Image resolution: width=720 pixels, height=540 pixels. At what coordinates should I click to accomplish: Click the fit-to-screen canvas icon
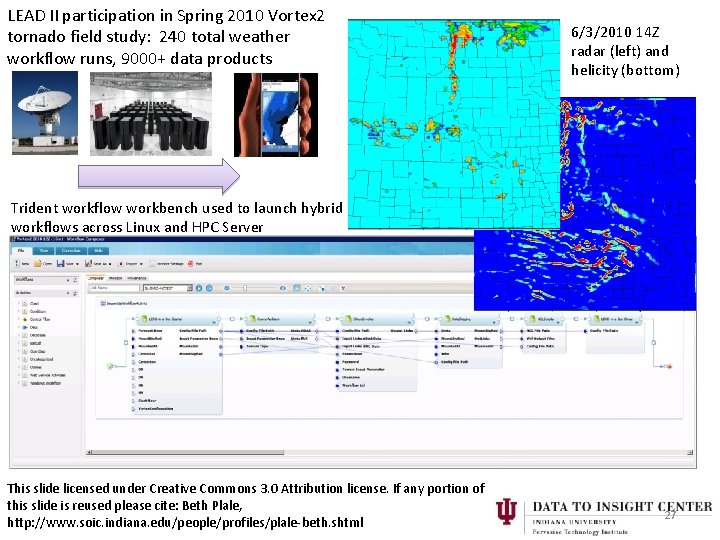(x=308, y=288)
